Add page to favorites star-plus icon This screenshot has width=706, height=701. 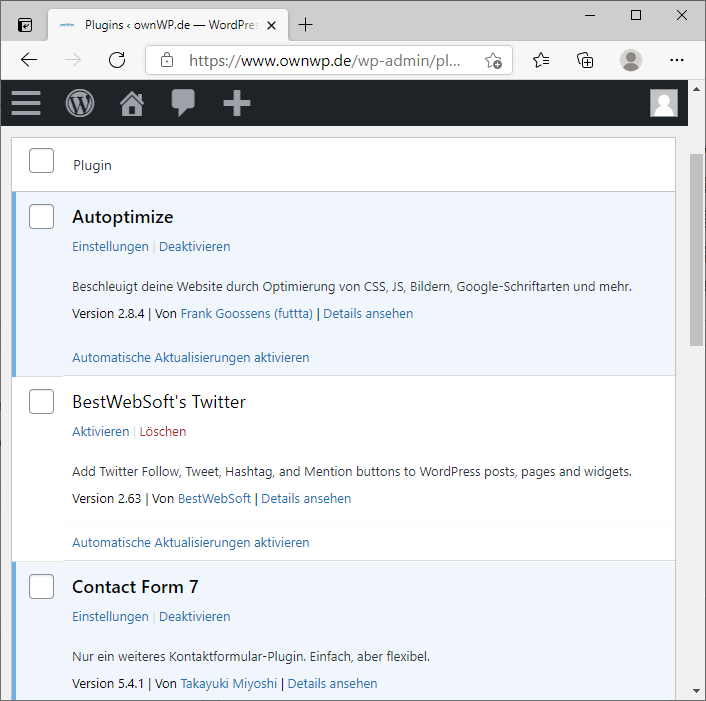coord(493,60)
